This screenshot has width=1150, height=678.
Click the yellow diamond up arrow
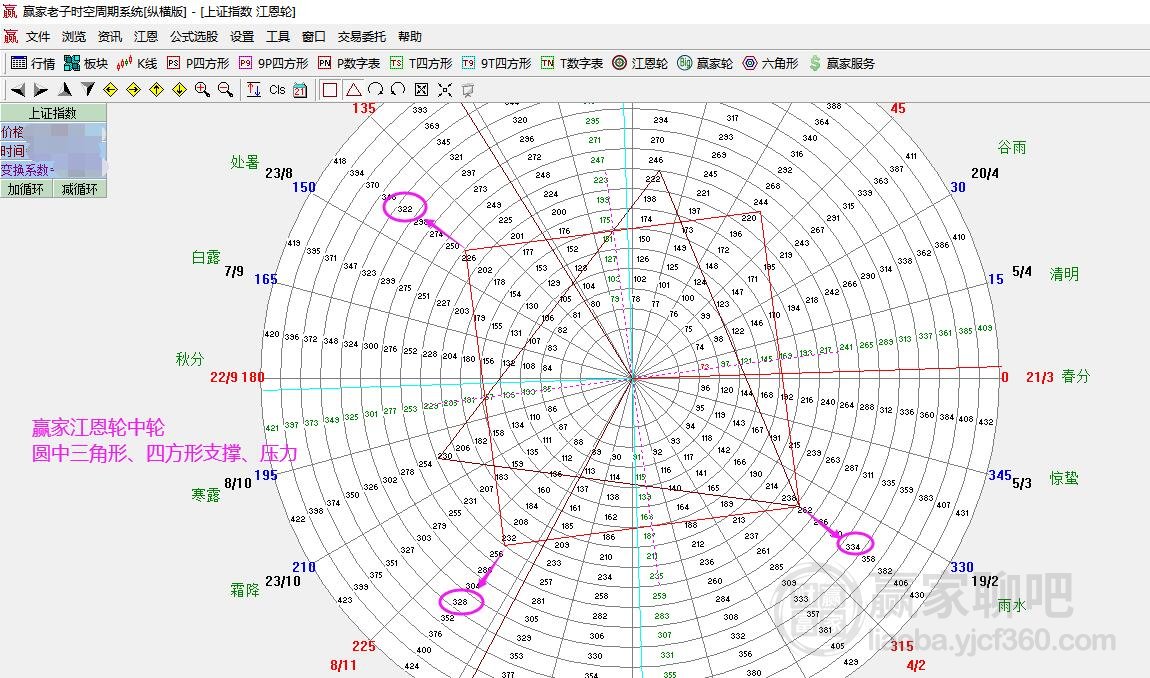(156, 90)
